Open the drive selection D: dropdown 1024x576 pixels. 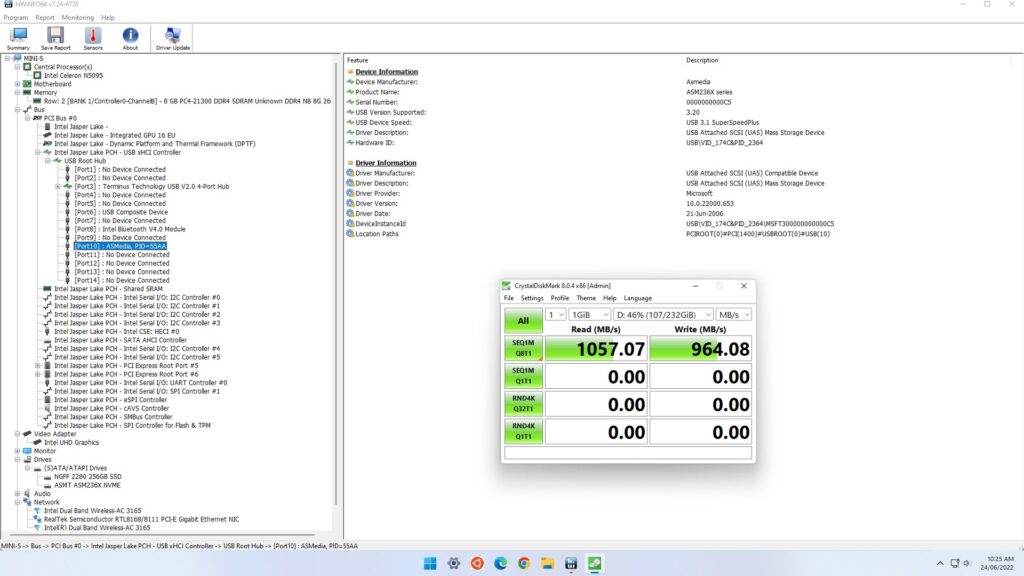662,314
